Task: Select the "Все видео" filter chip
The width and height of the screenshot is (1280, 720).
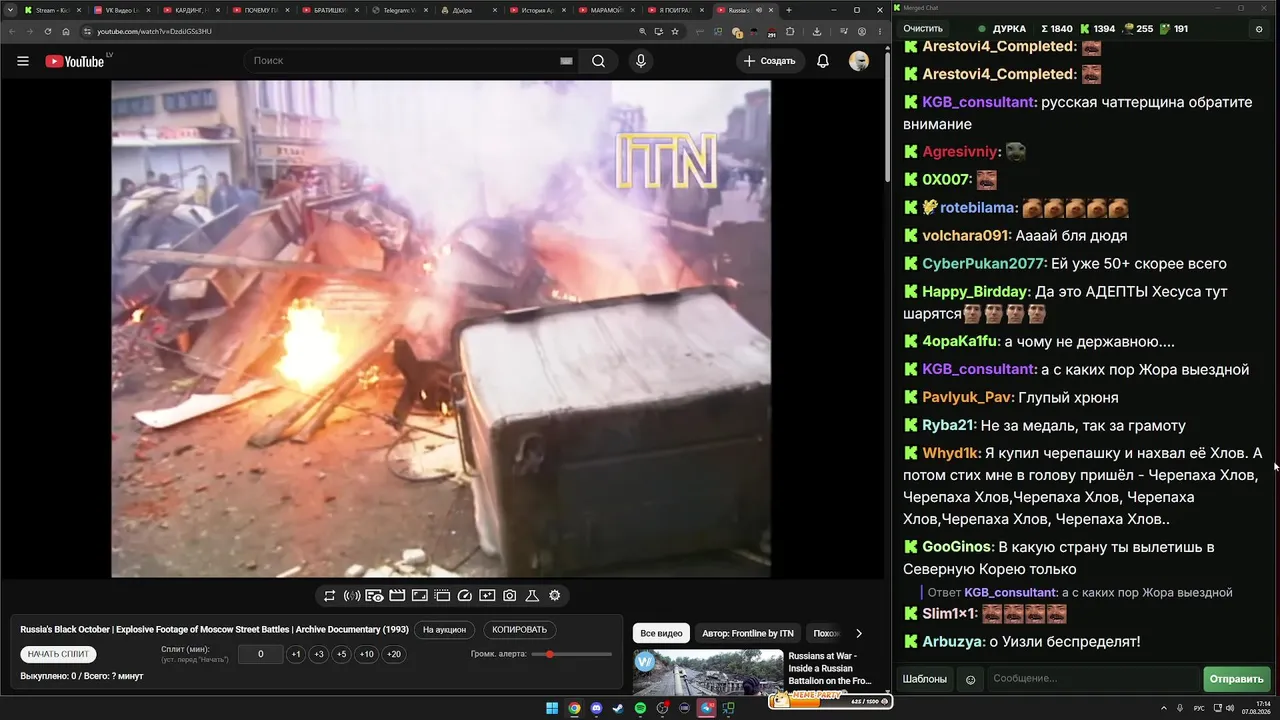Action: point(661,633)
